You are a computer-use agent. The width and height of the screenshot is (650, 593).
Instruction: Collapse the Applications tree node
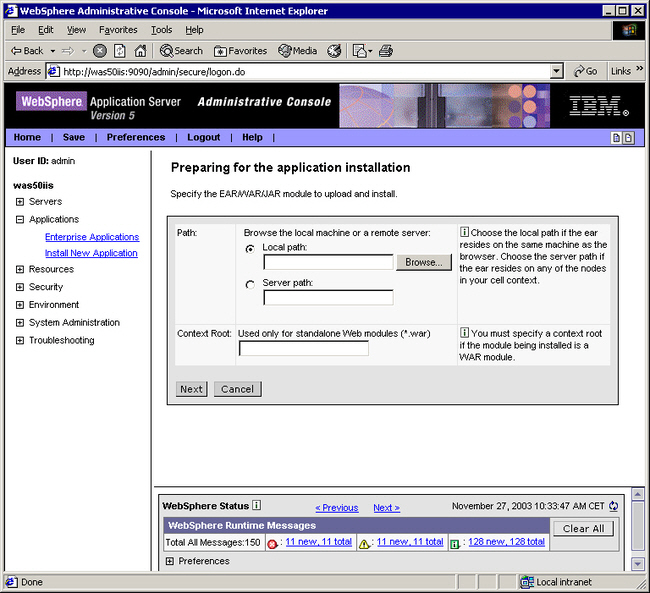click(x=19, y=219)
